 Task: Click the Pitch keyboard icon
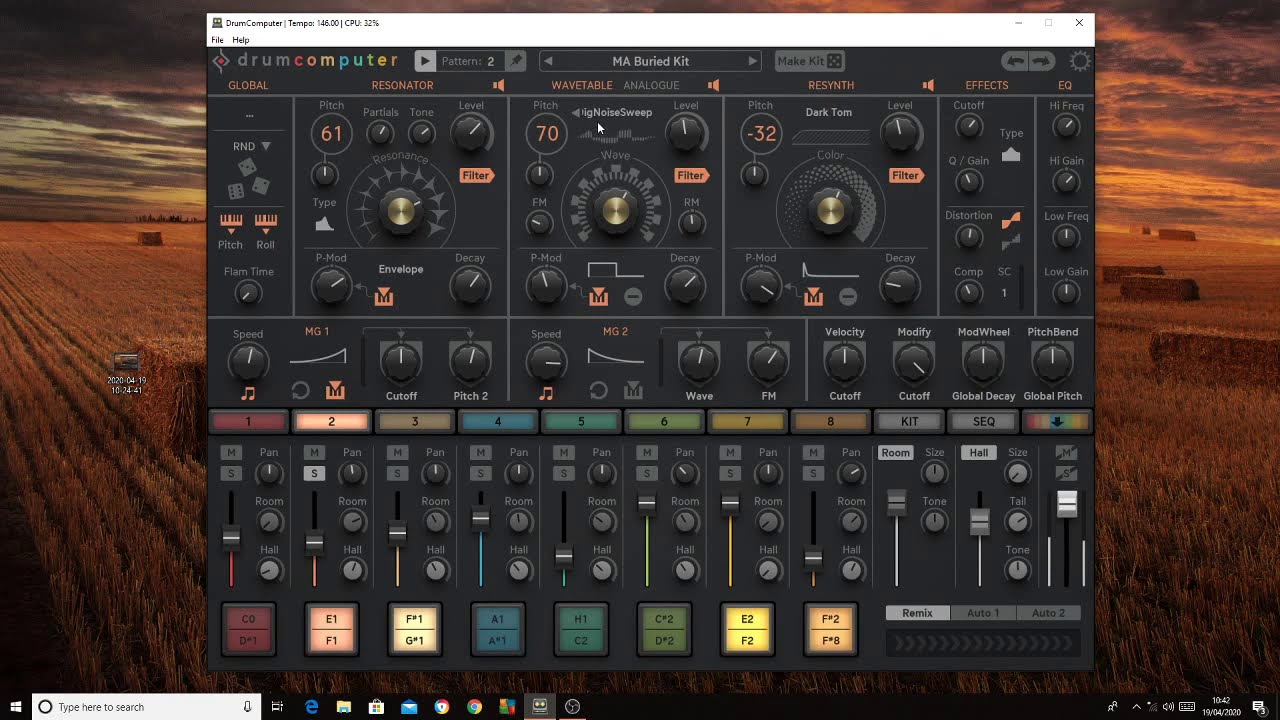pyautogui.click(x=230, y=222)
